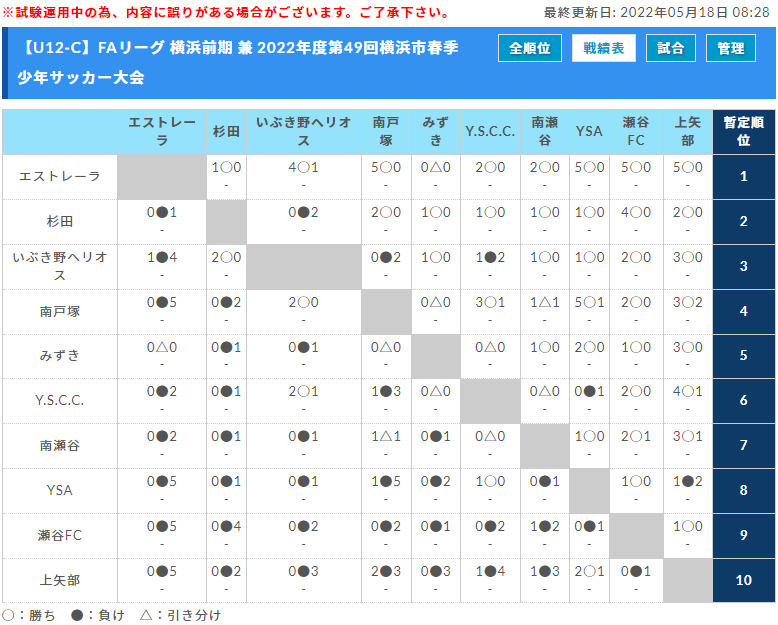The image size is (778, 625).
Task: Open 南瀬谷 vs 上矢部 3○1 result
Action: click(x=688, y=437)
